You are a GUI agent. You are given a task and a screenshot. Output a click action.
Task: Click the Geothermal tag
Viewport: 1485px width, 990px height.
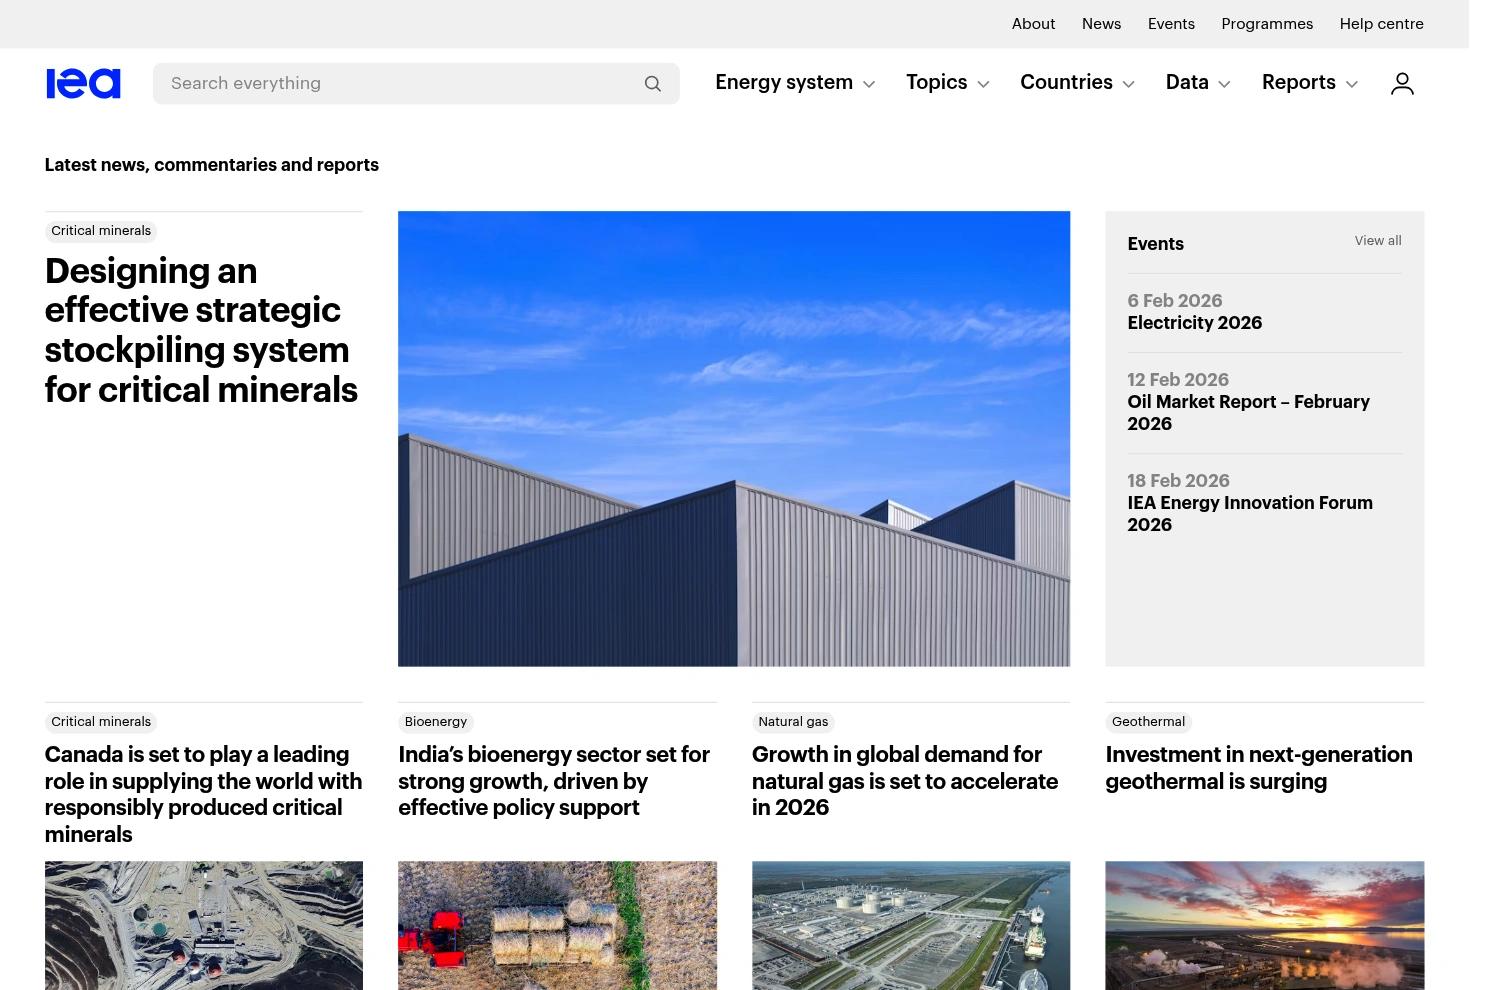pyautogui.click(x=1148, y=722)
